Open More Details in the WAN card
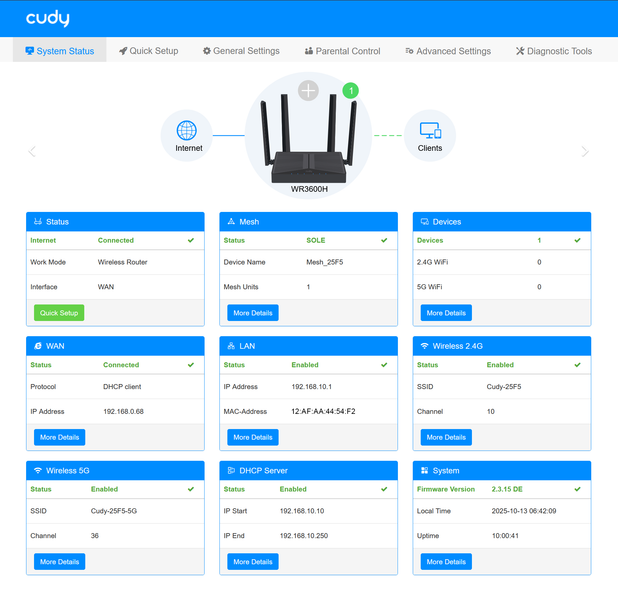Screen dimensions: 618x600 tap(60, 437)
